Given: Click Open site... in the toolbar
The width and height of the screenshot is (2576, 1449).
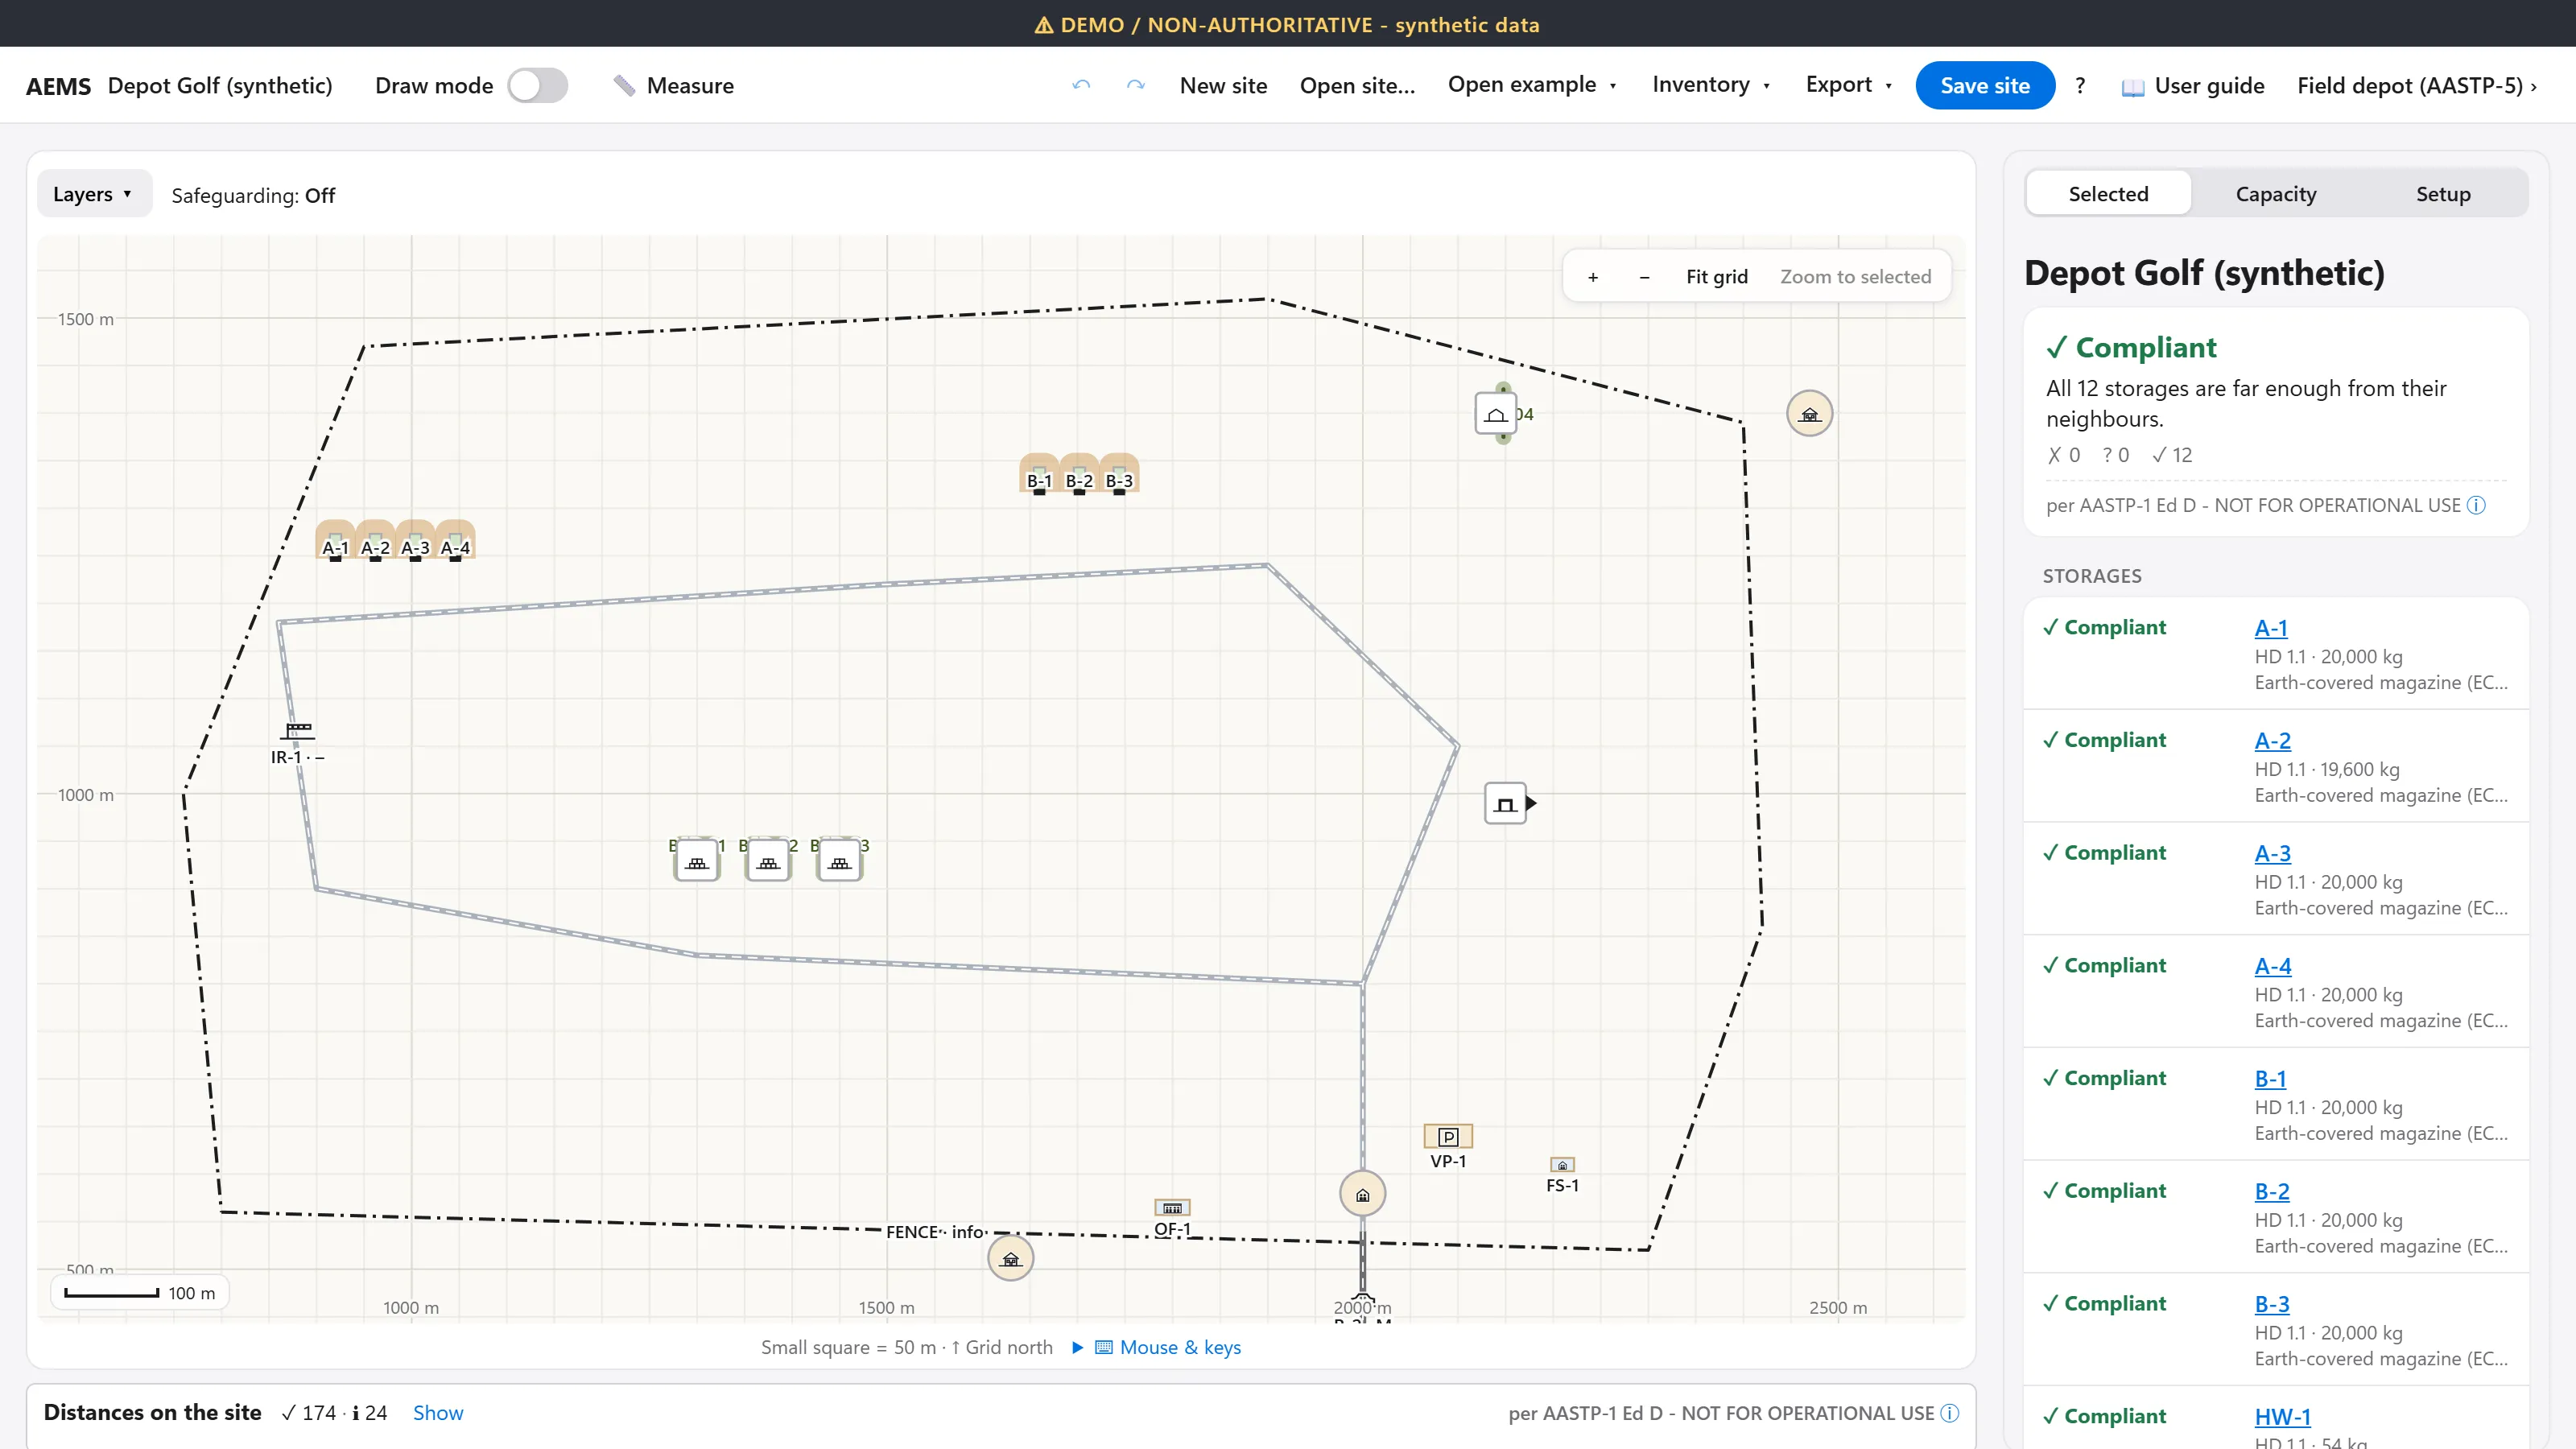Looking at the screenshot, I should coord(1357,85).
